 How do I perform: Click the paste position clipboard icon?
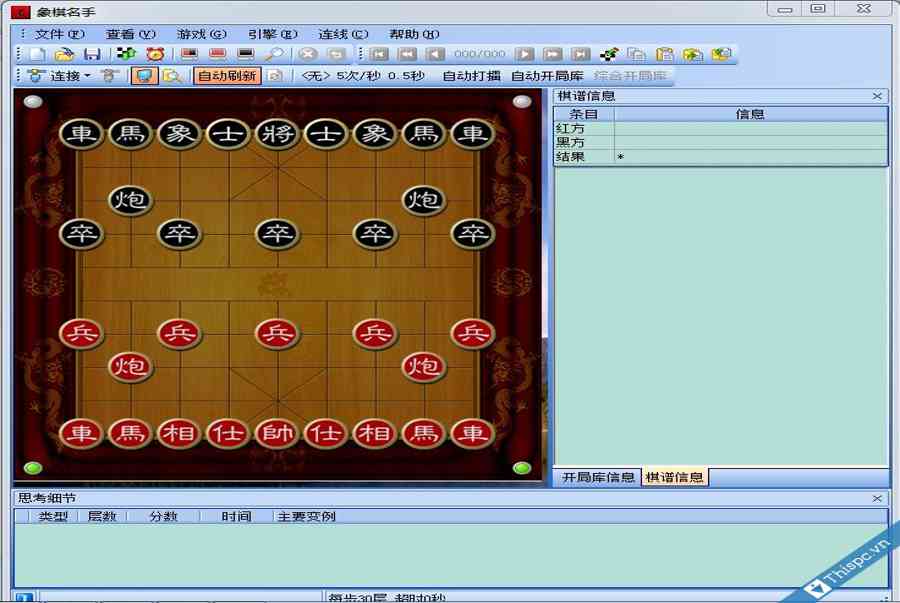[x=665, y=55]
